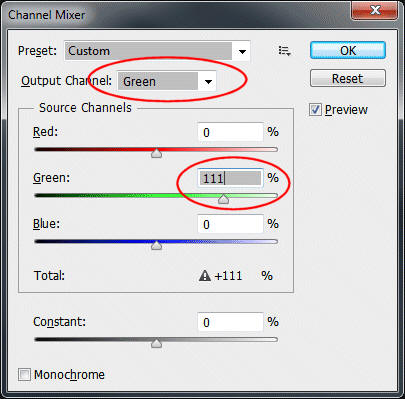The image size is (405, 399).
Task: Select the Custom preset combo box
Action: (157, 51)
